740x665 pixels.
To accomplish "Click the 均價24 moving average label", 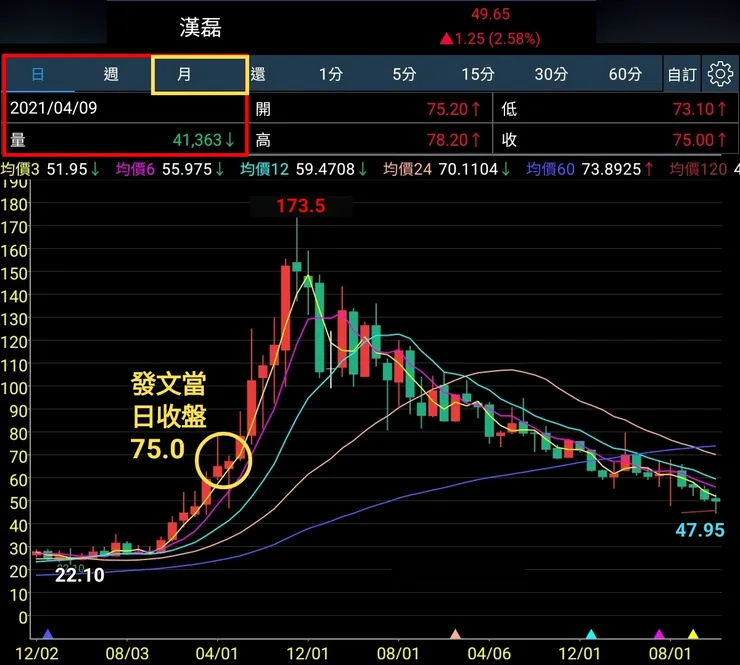I will click(407, 169).
